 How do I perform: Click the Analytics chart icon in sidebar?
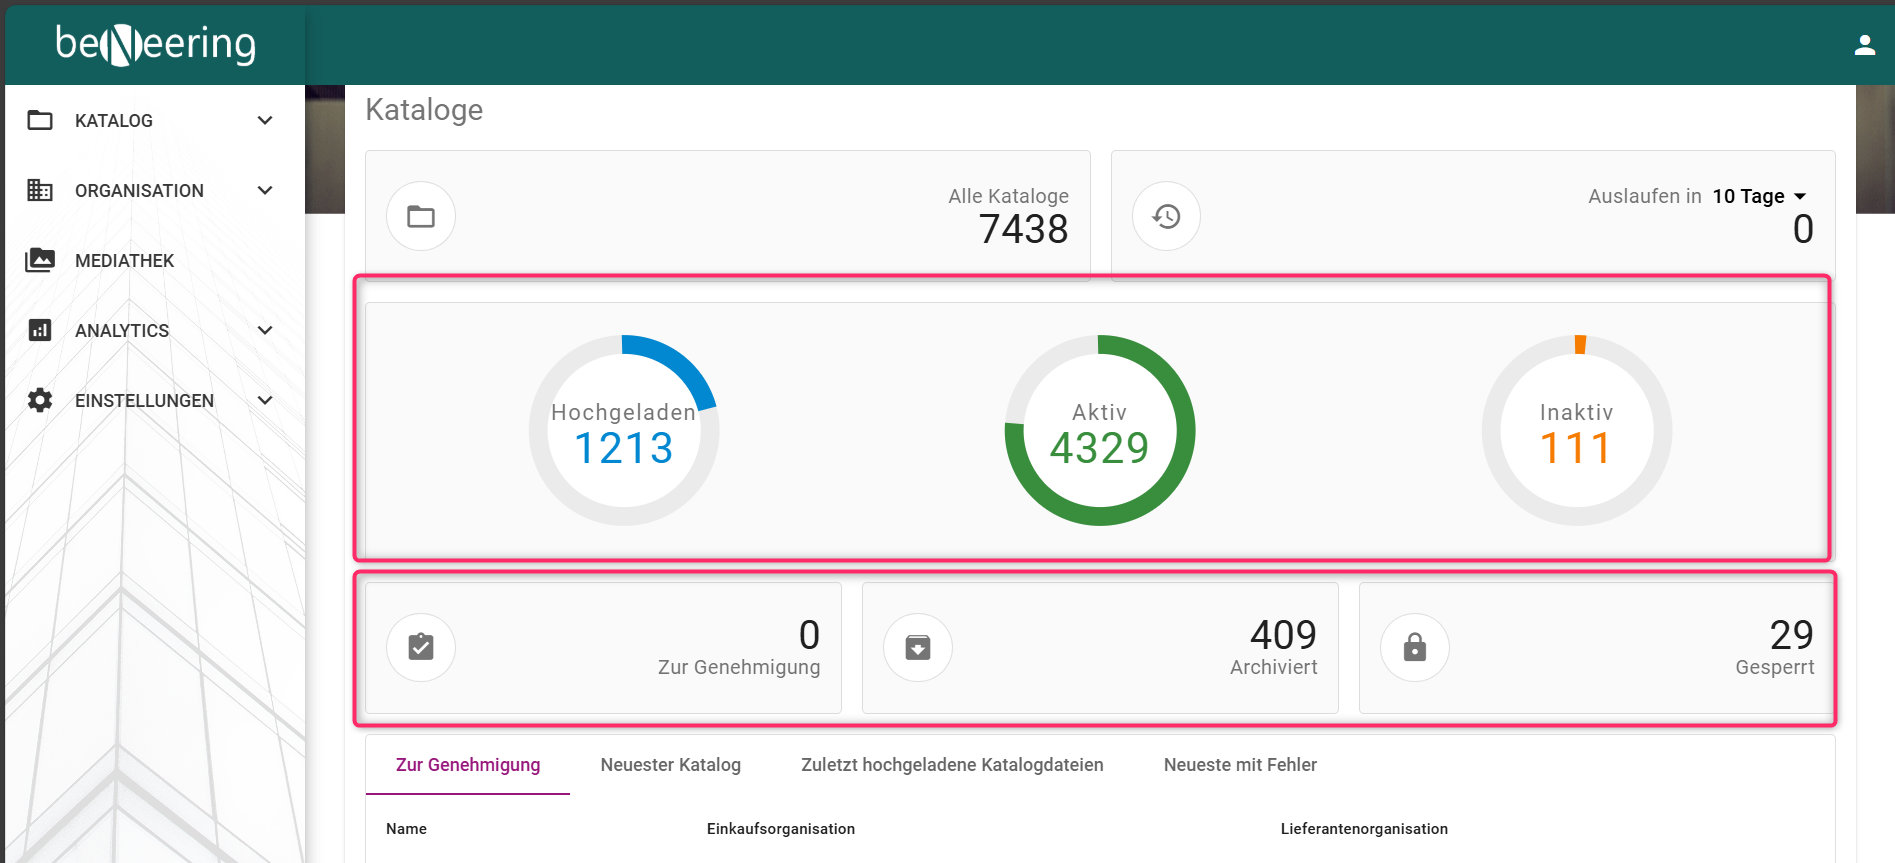point(40,330)
